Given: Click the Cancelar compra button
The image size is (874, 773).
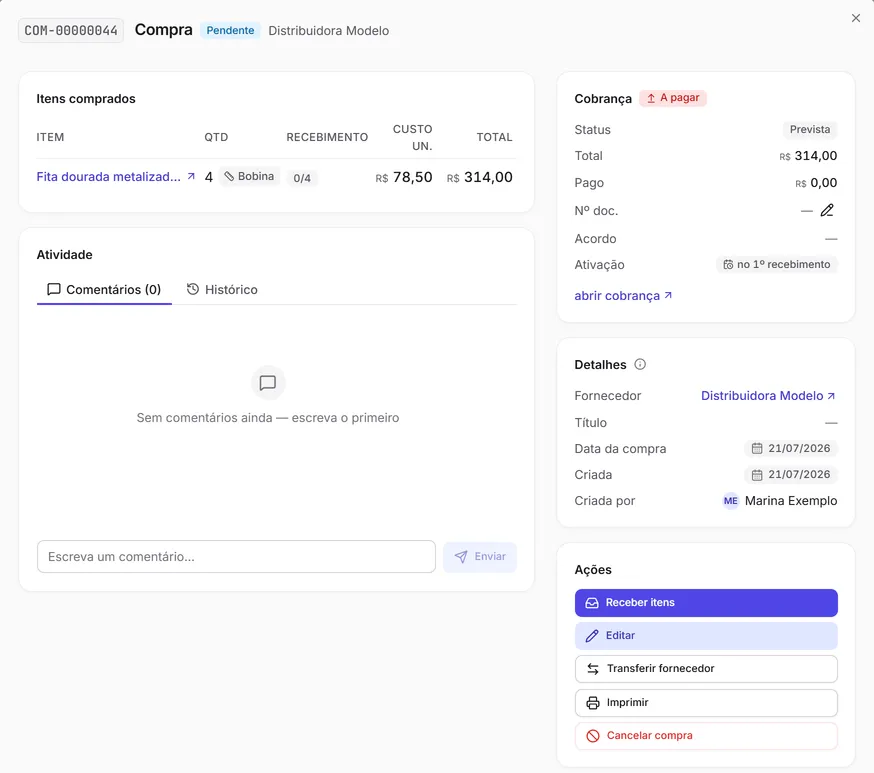Looking at the screenshot, I should pos(706,736).
